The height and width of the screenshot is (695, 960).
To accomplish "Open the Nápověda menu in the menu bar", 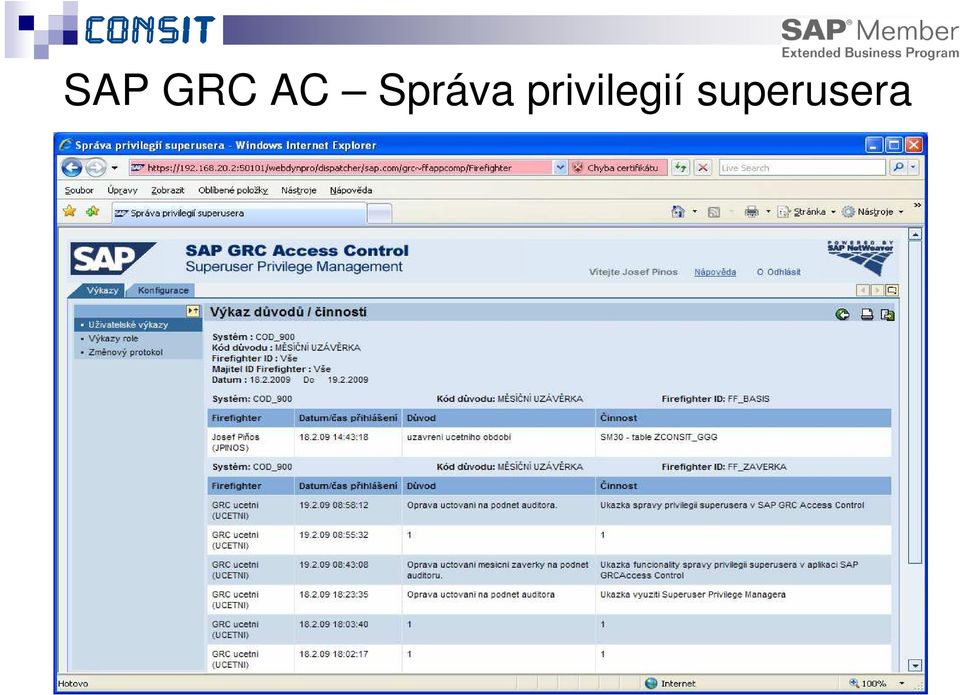I will click(351, 190).
